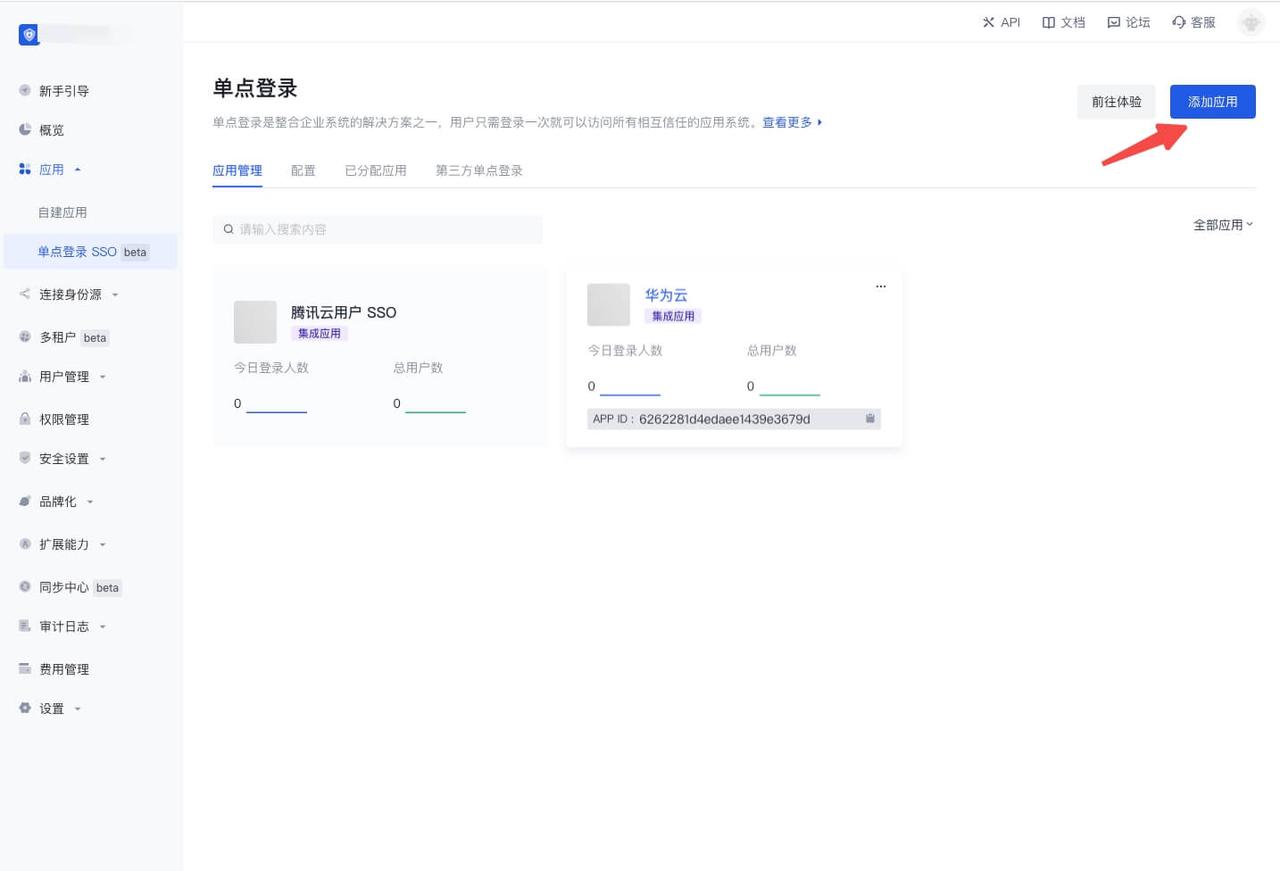The height and width of the screenshot is (871, 1280).
Task: Focus the 请输入搜索内容 search field
Action: tap(377, 229)
